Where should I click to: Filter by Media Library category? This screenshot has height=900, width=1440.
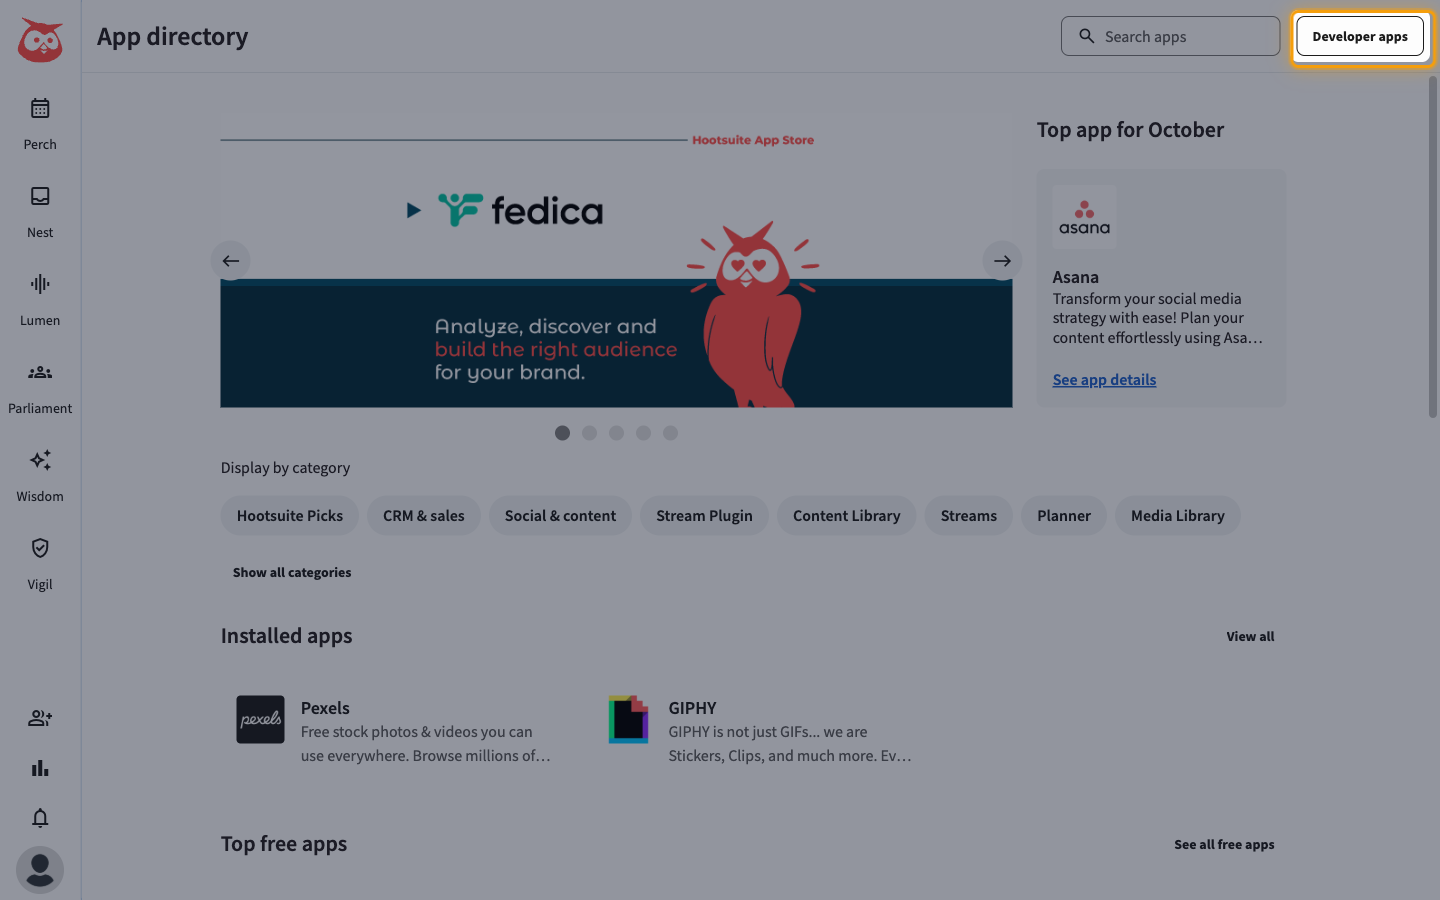pos(1177,516)
